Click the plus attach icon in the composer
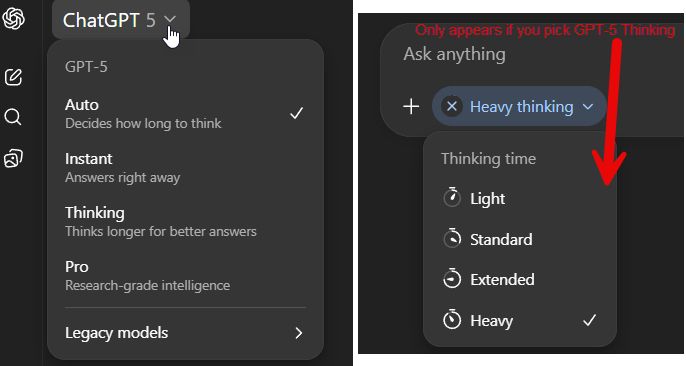This screenshot has width=686, height=366. coord(411,106)
